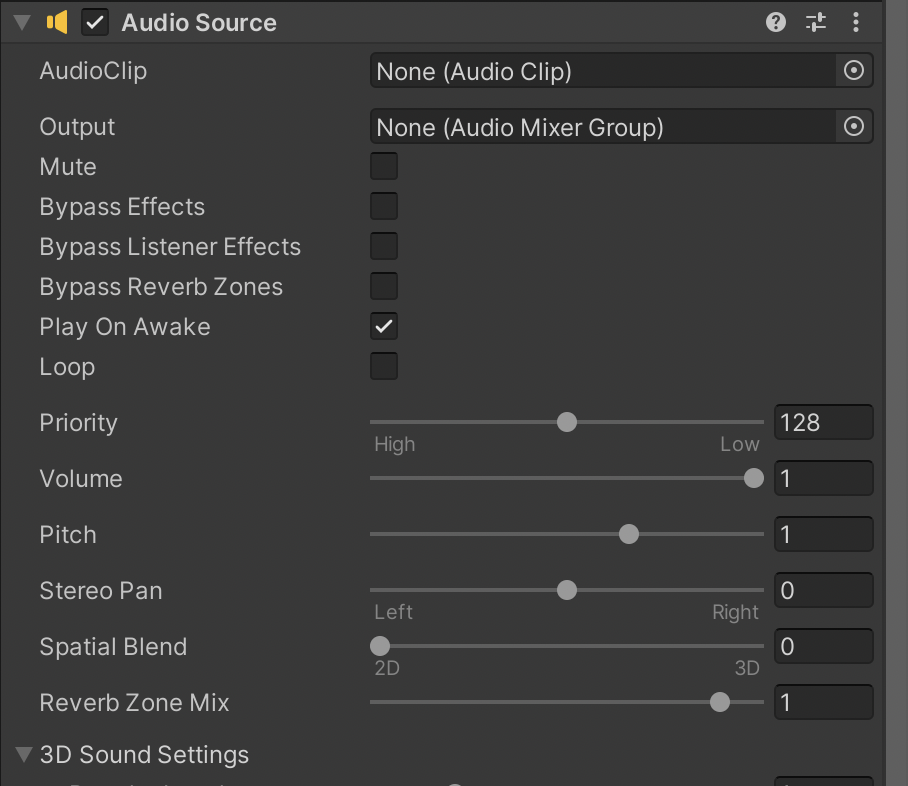This screenshot has height=786, width=908.
Task: Click the Priority slider handle
Action: click(x=567, y=422)
